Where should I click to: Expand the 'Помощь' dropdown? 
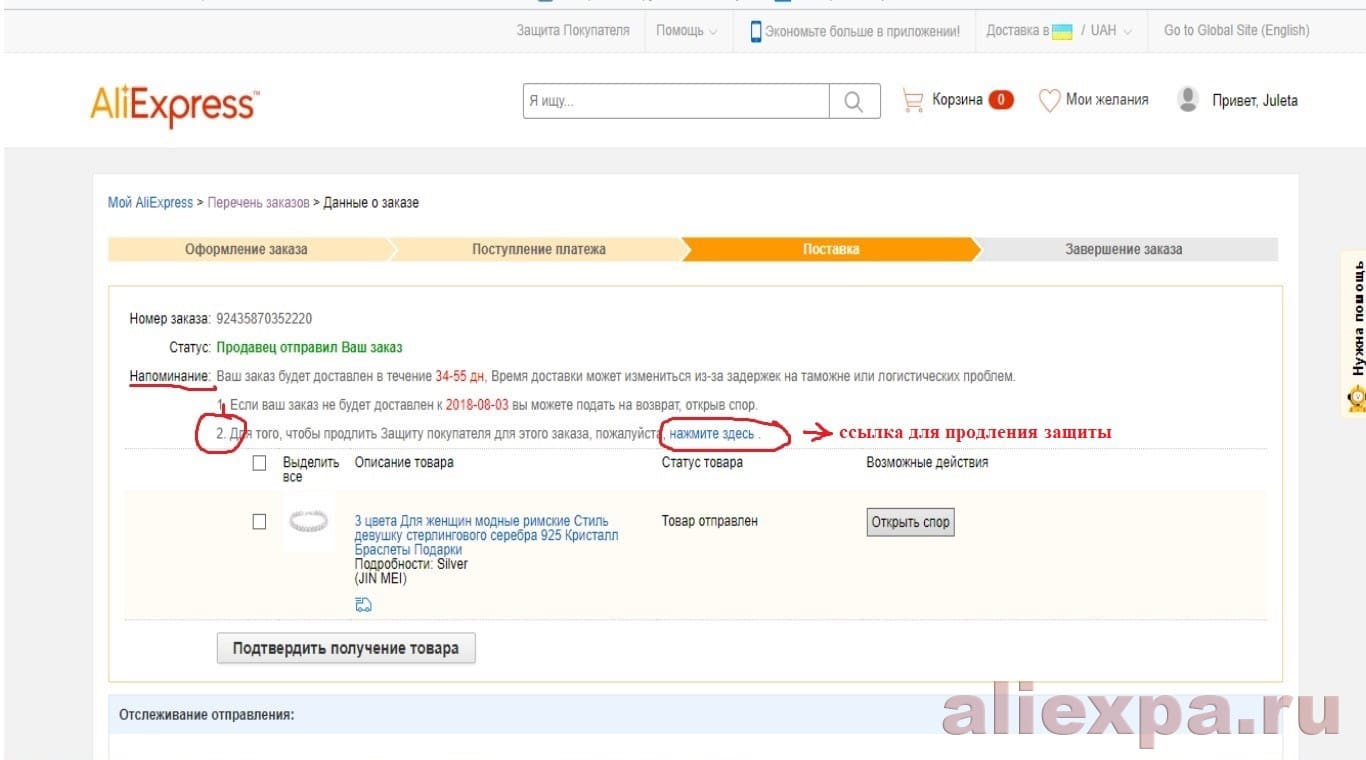[x=686, y=31]
